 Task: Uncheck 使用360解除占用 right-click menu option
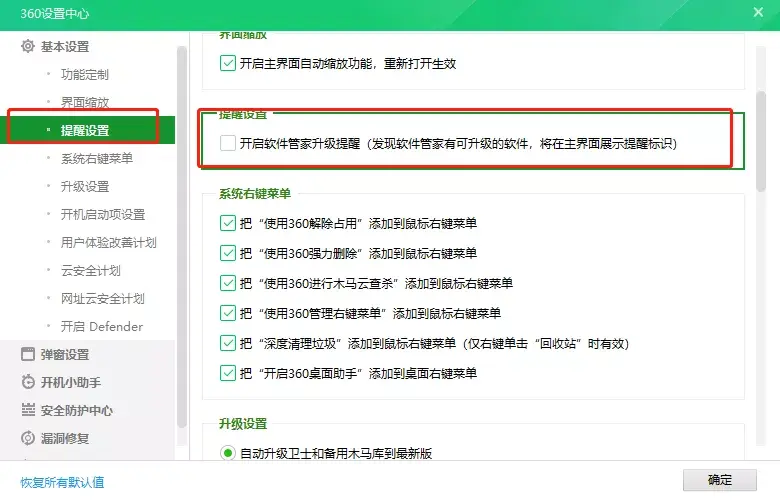[228, 223]
